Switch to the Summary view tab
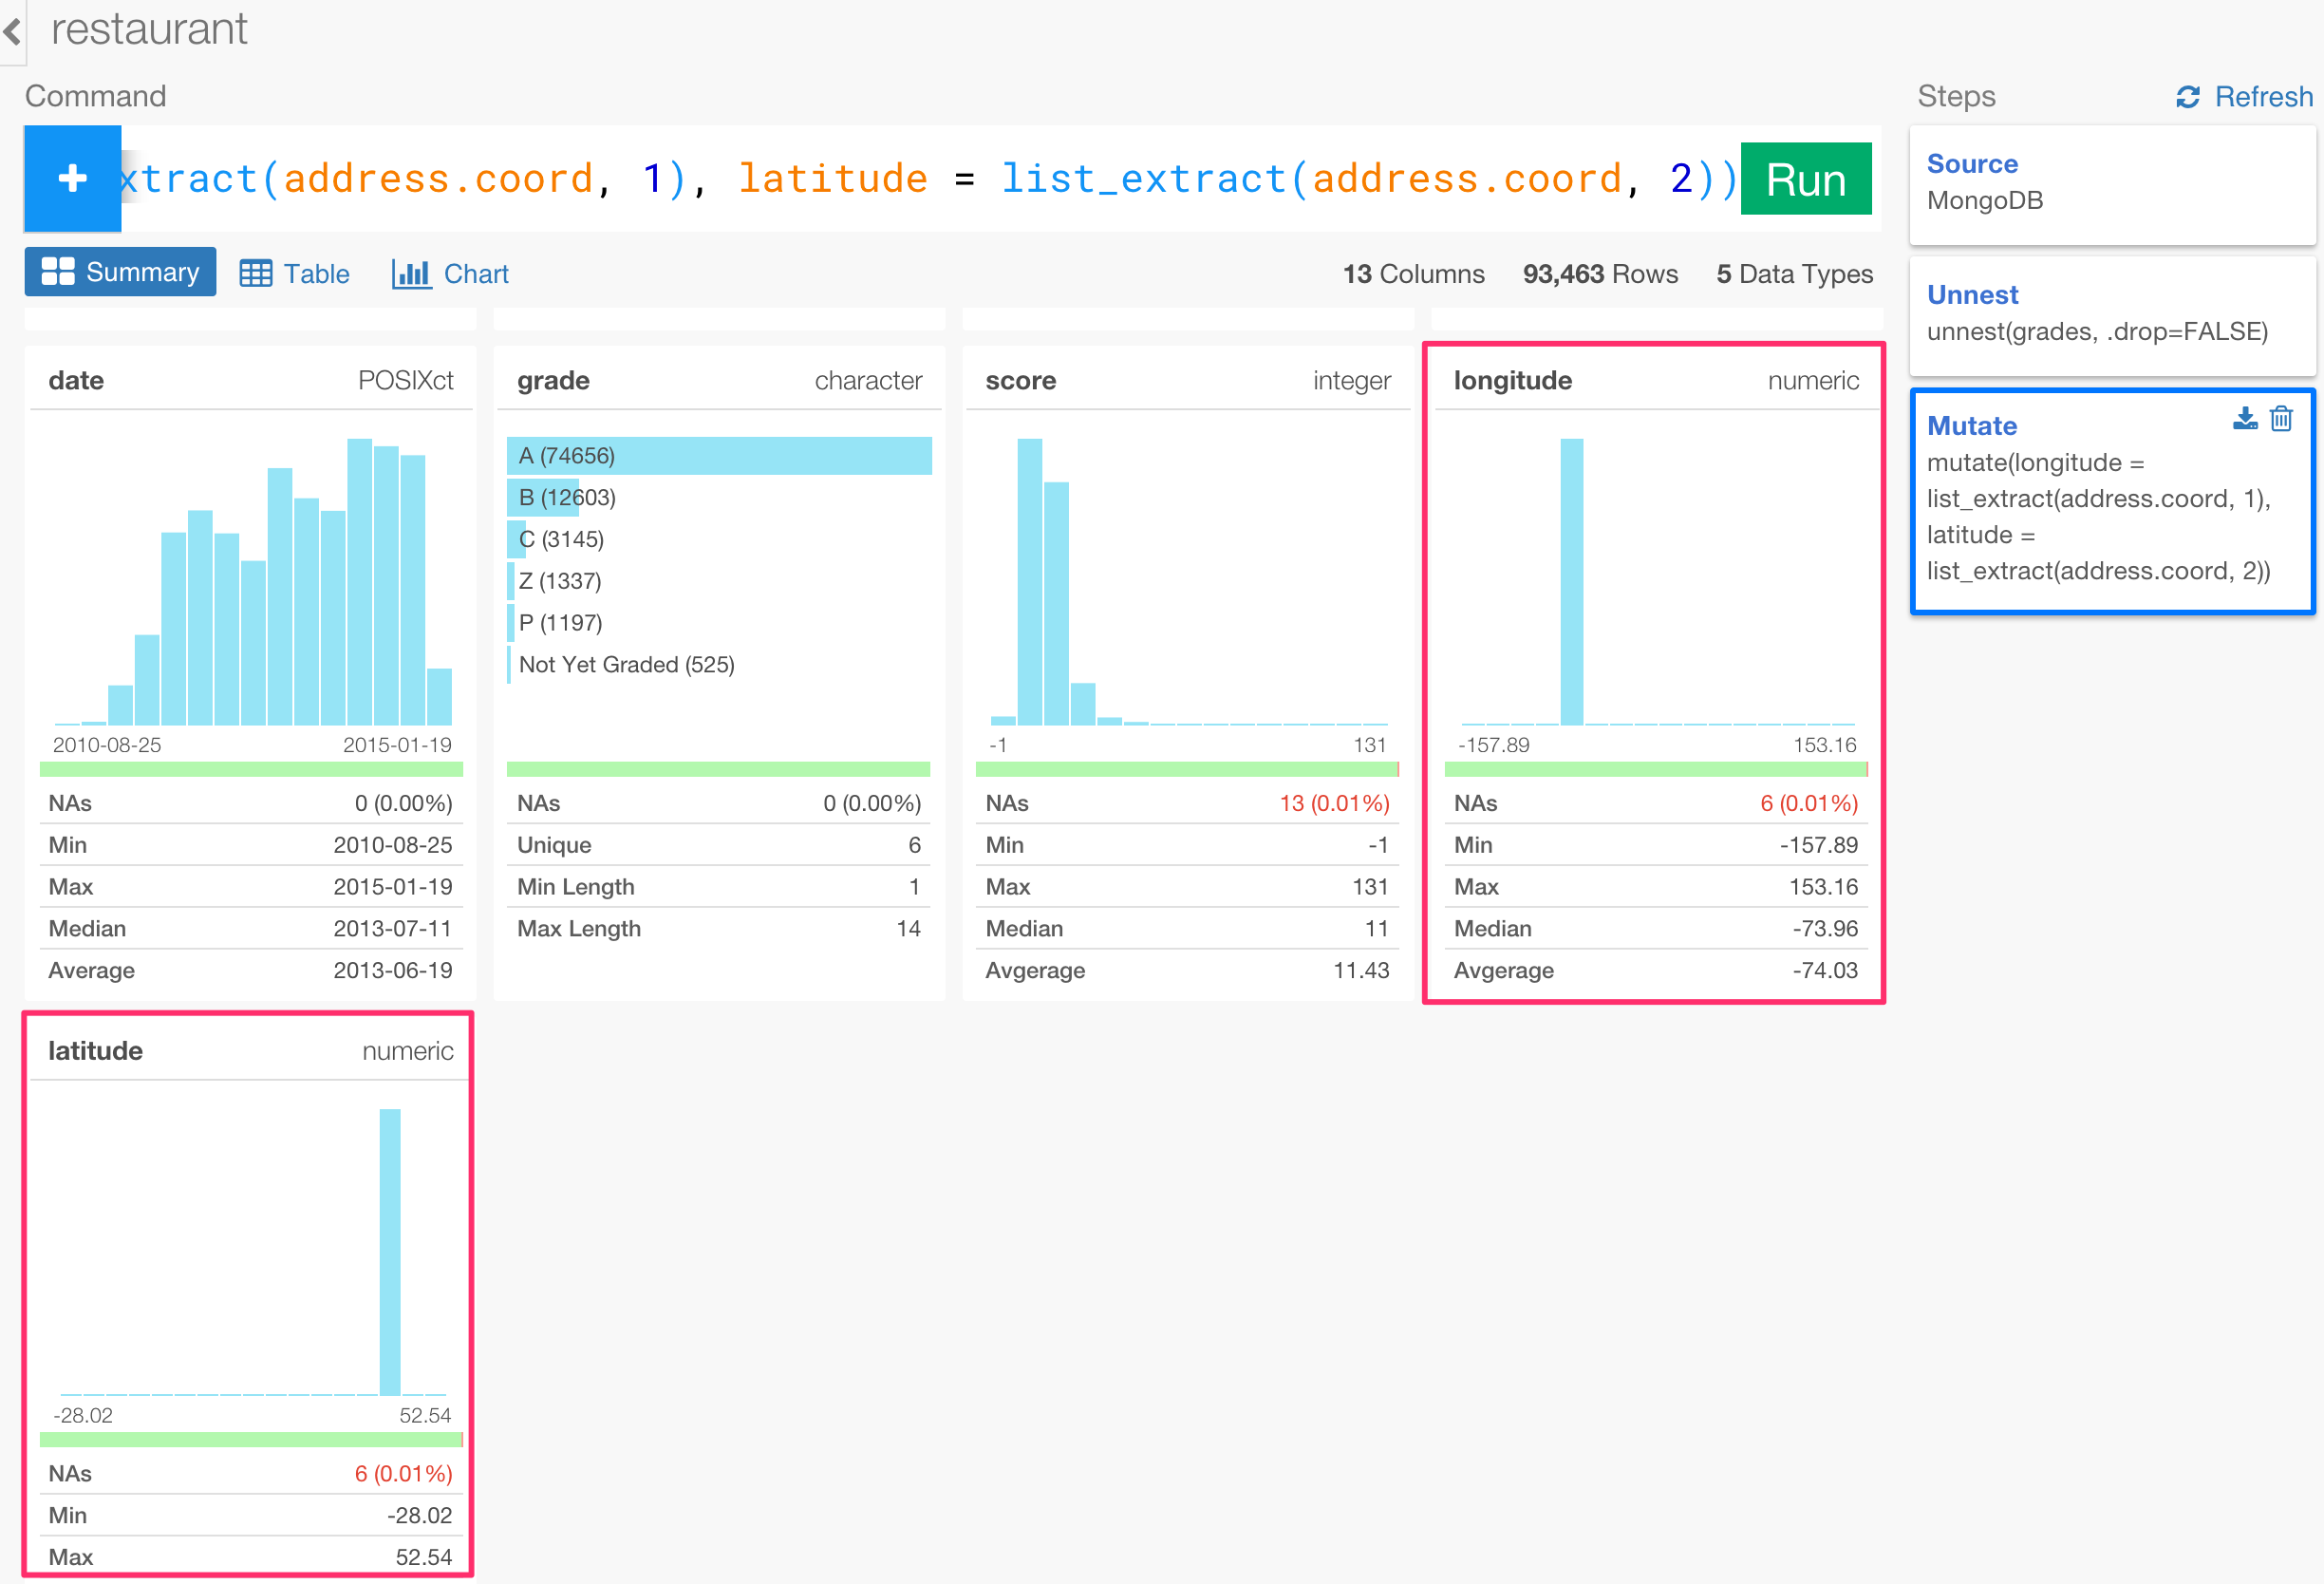Screen dimensions: 2324x1584 120,272
